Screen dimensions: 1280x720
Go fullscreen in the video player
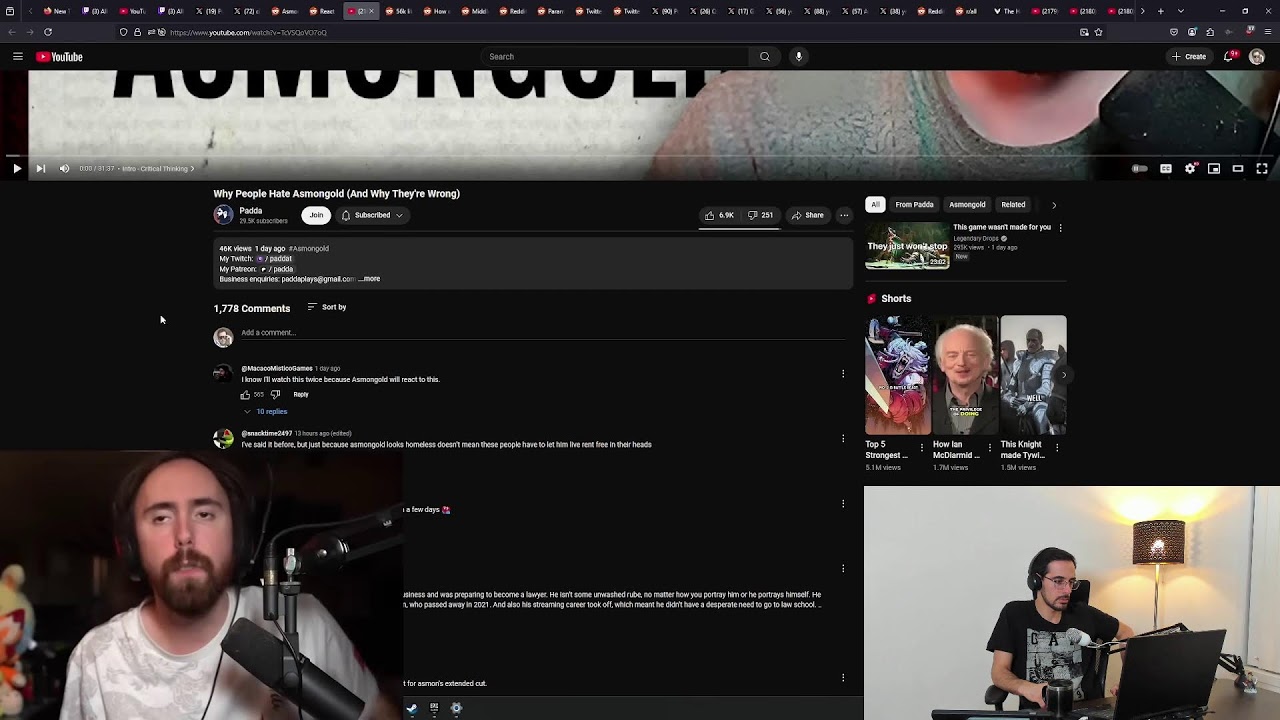point(1262,169)
